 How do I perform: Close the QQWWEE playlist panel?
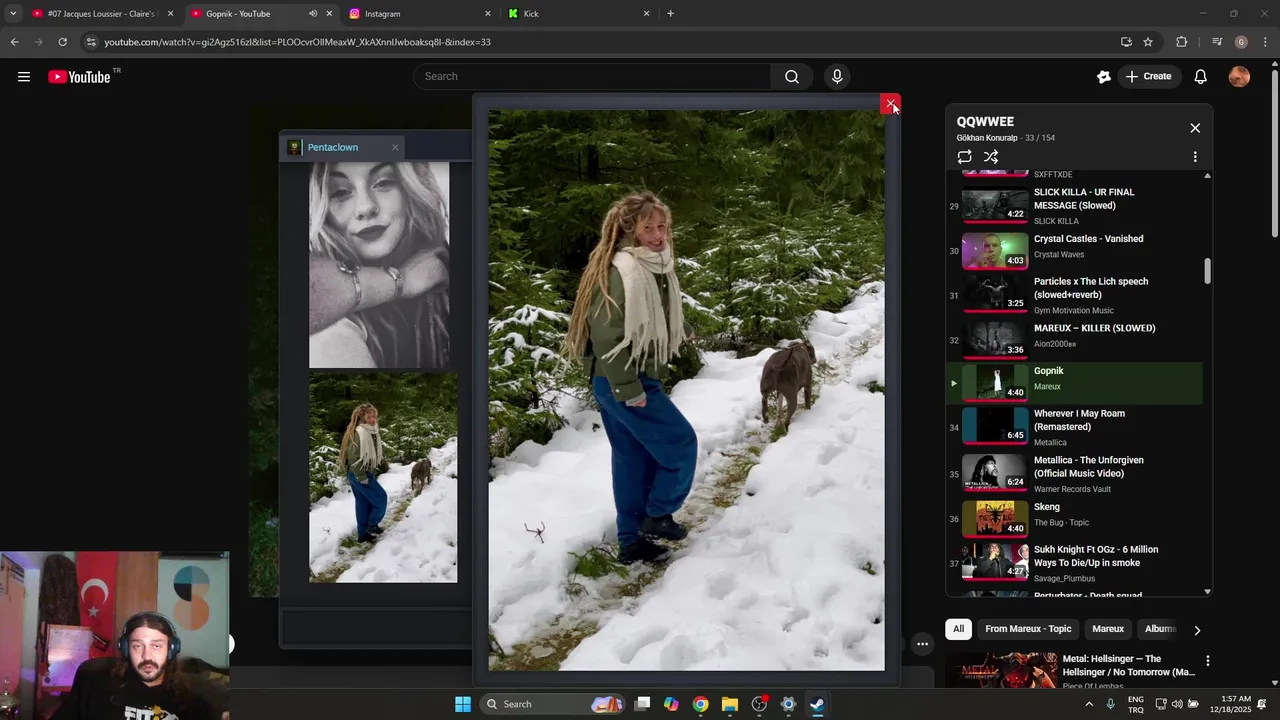1195,128
